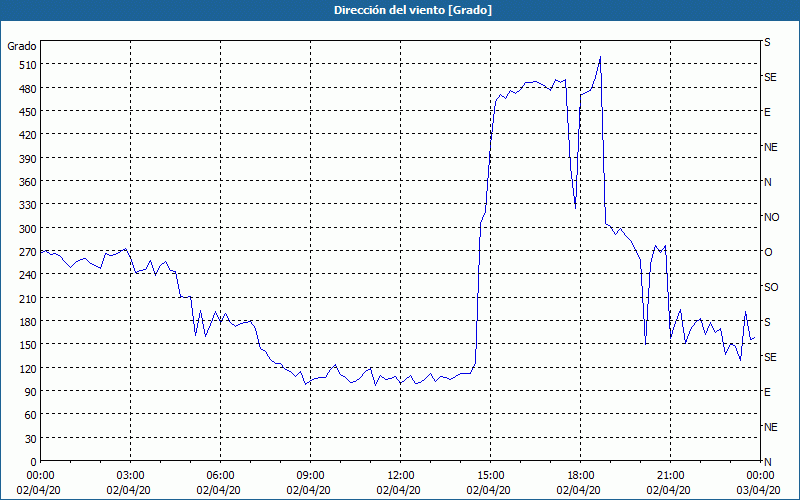Select the 02/04/20 date under 06:00
This screenshot has width=800, height=500.
click(218, 490)
